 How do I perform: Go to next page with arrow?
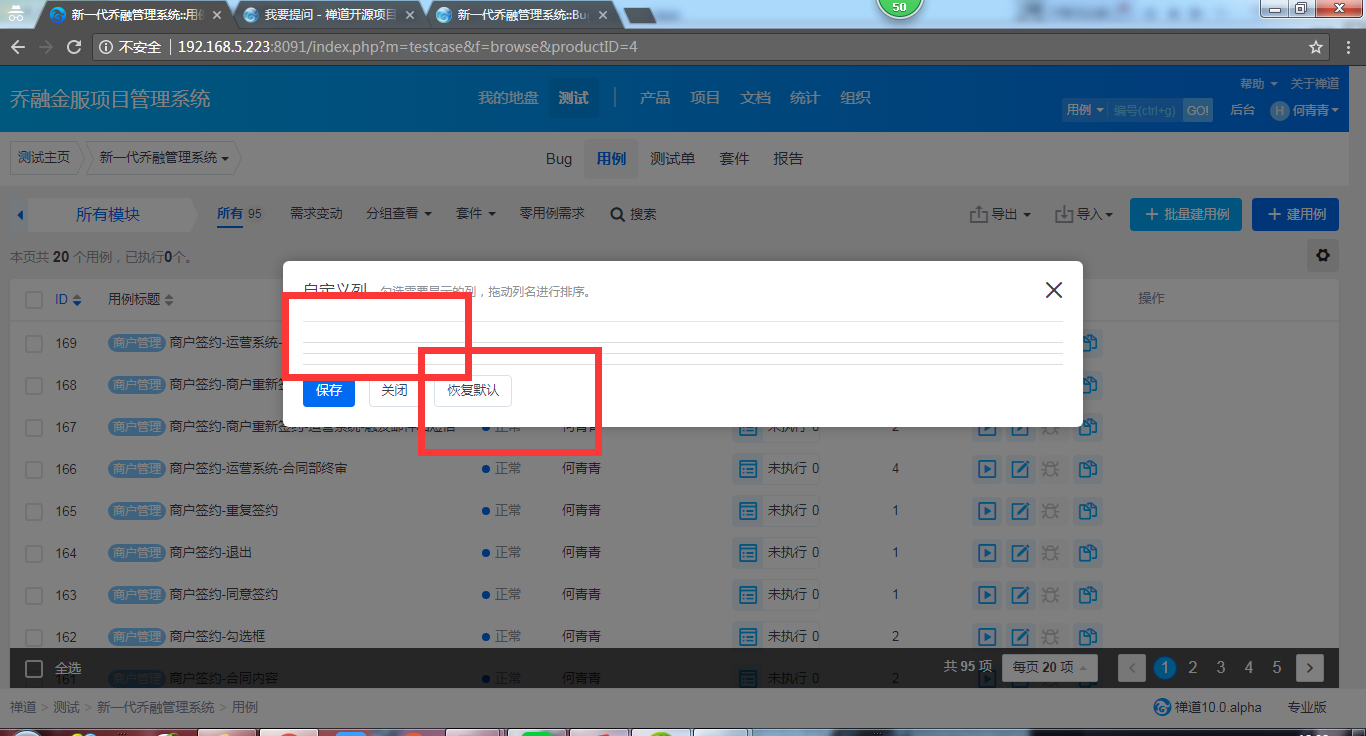(x=1310, y=668)
